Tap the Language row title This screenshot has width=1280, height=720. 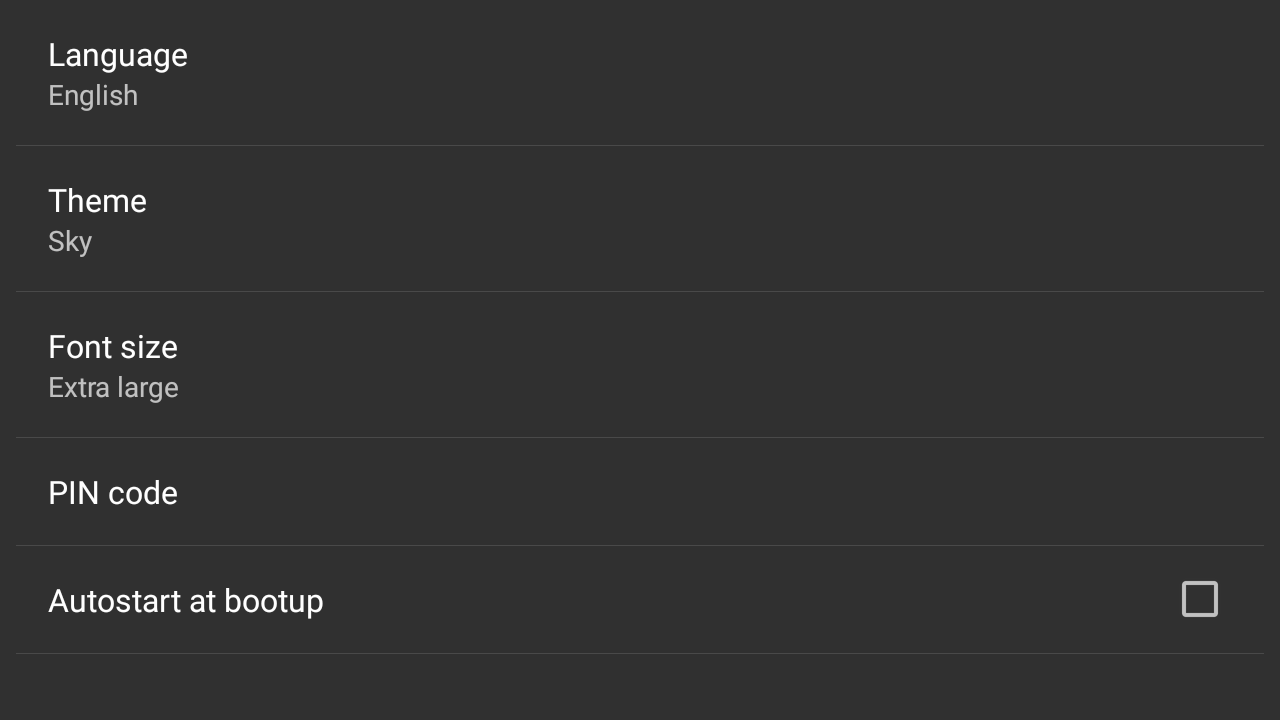(x=118, y=55)
